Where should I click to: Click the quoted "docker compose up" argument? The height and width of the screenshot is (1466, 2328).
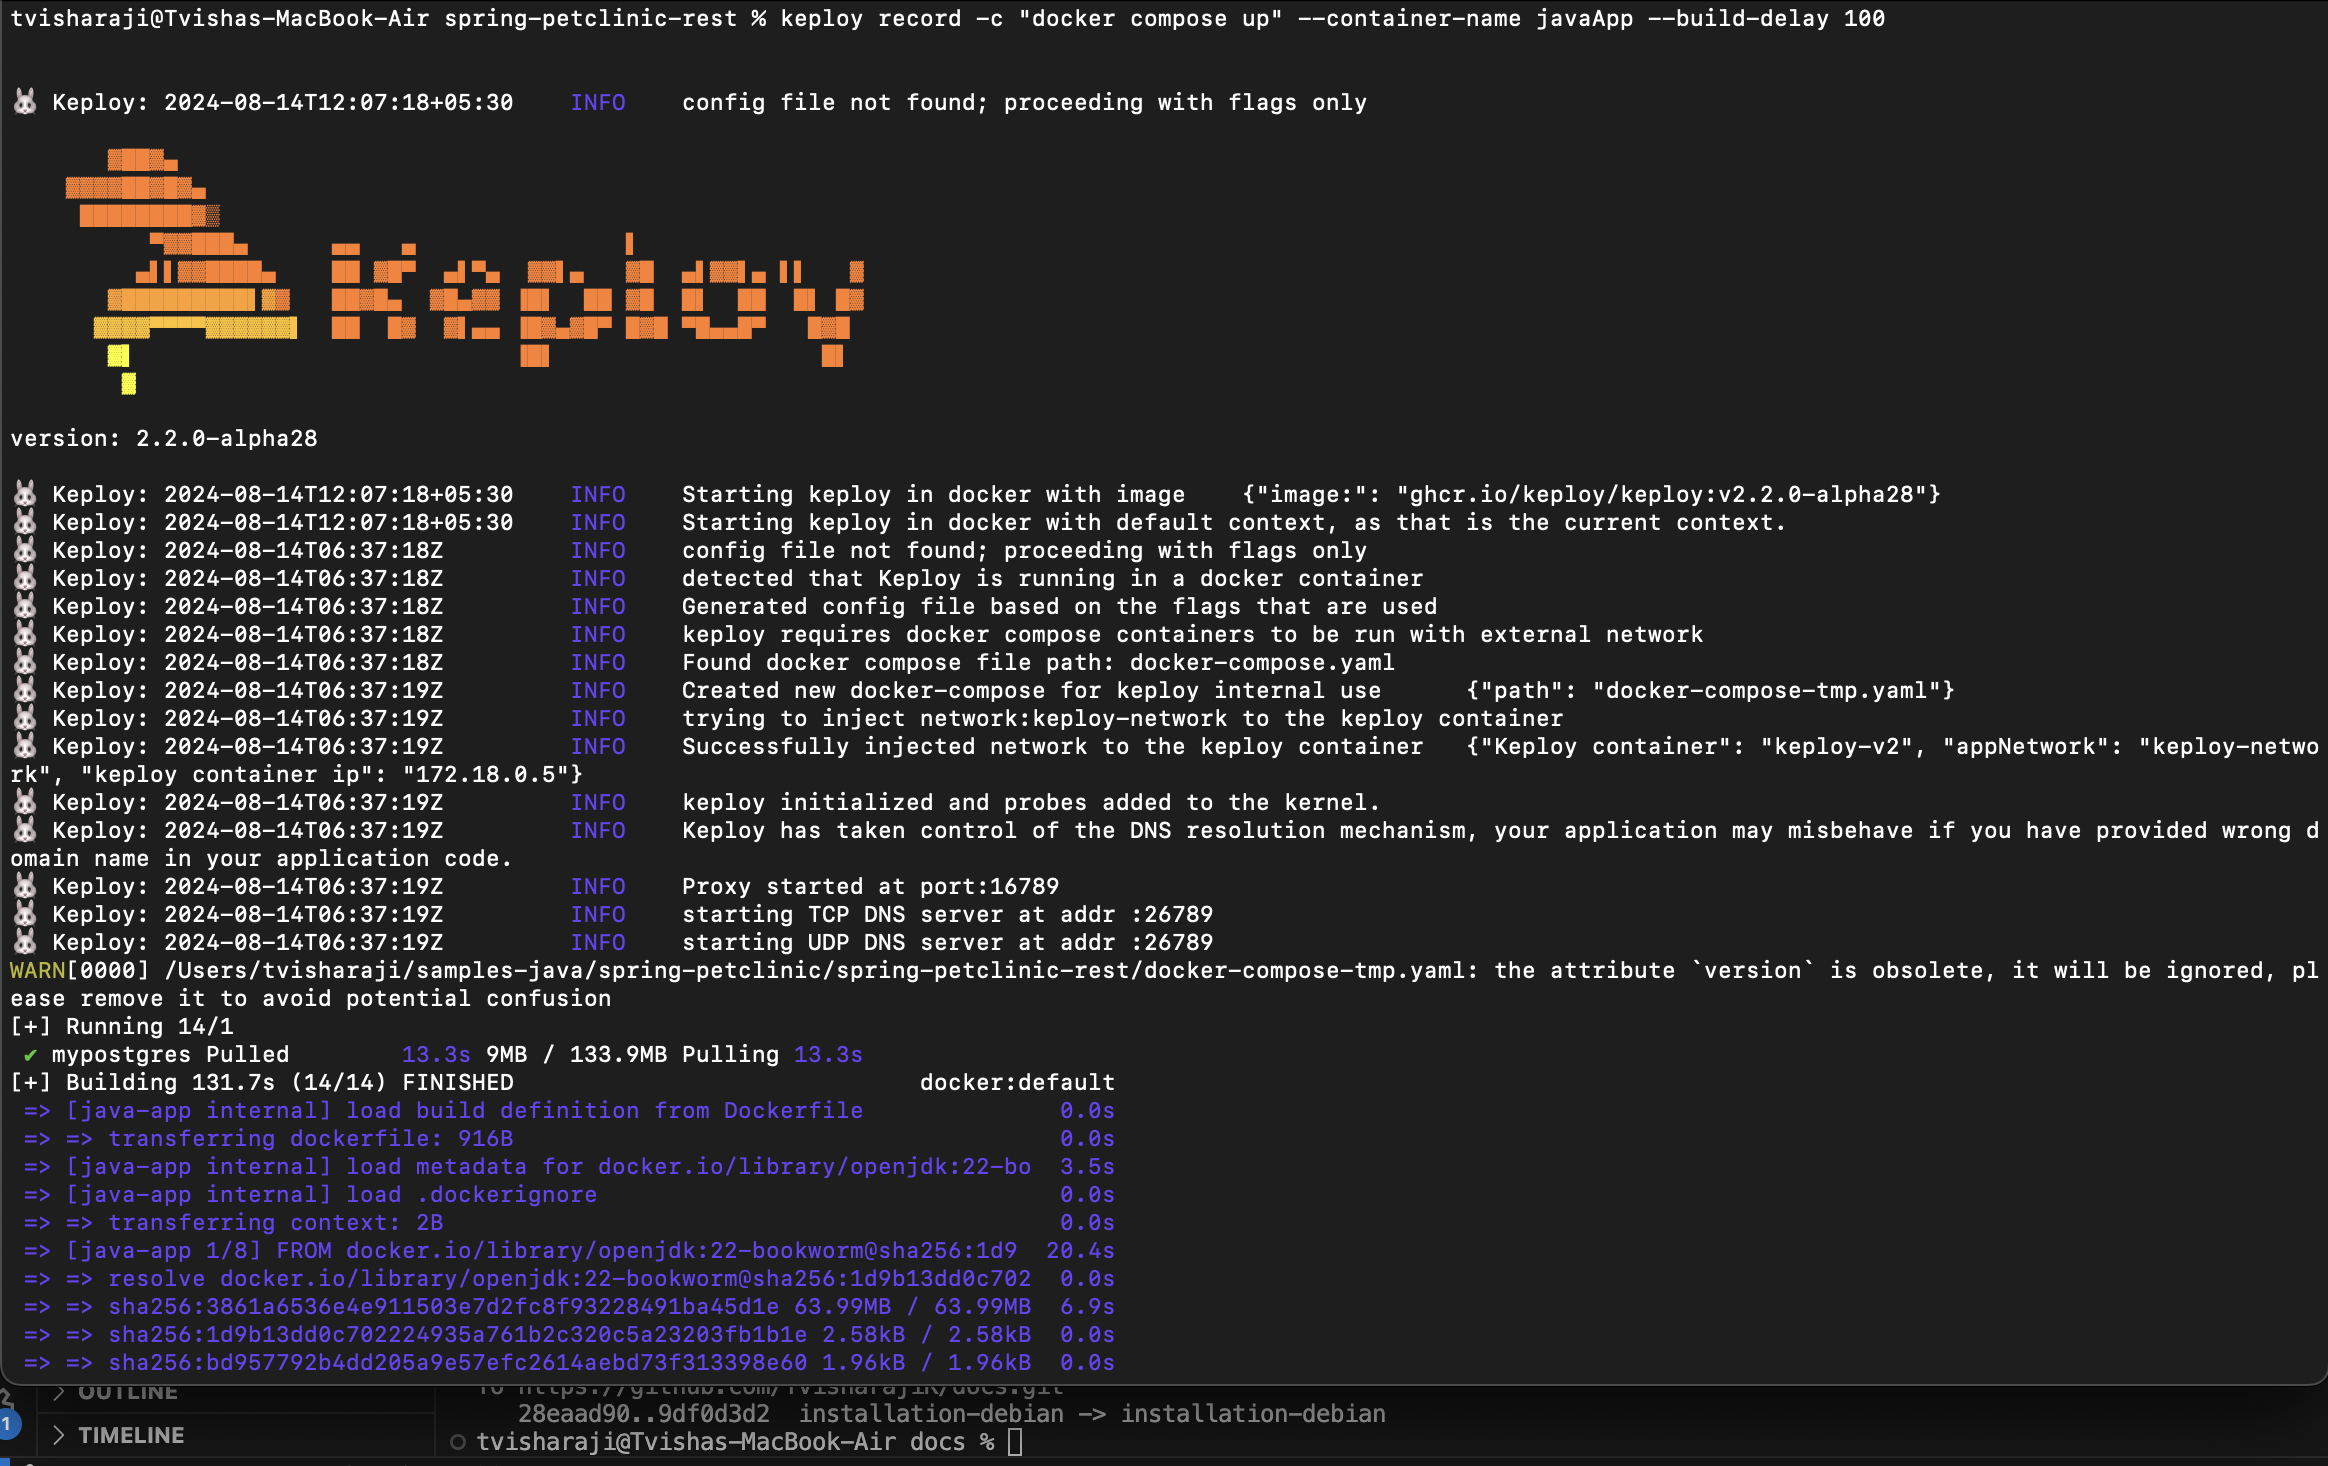1150,18
